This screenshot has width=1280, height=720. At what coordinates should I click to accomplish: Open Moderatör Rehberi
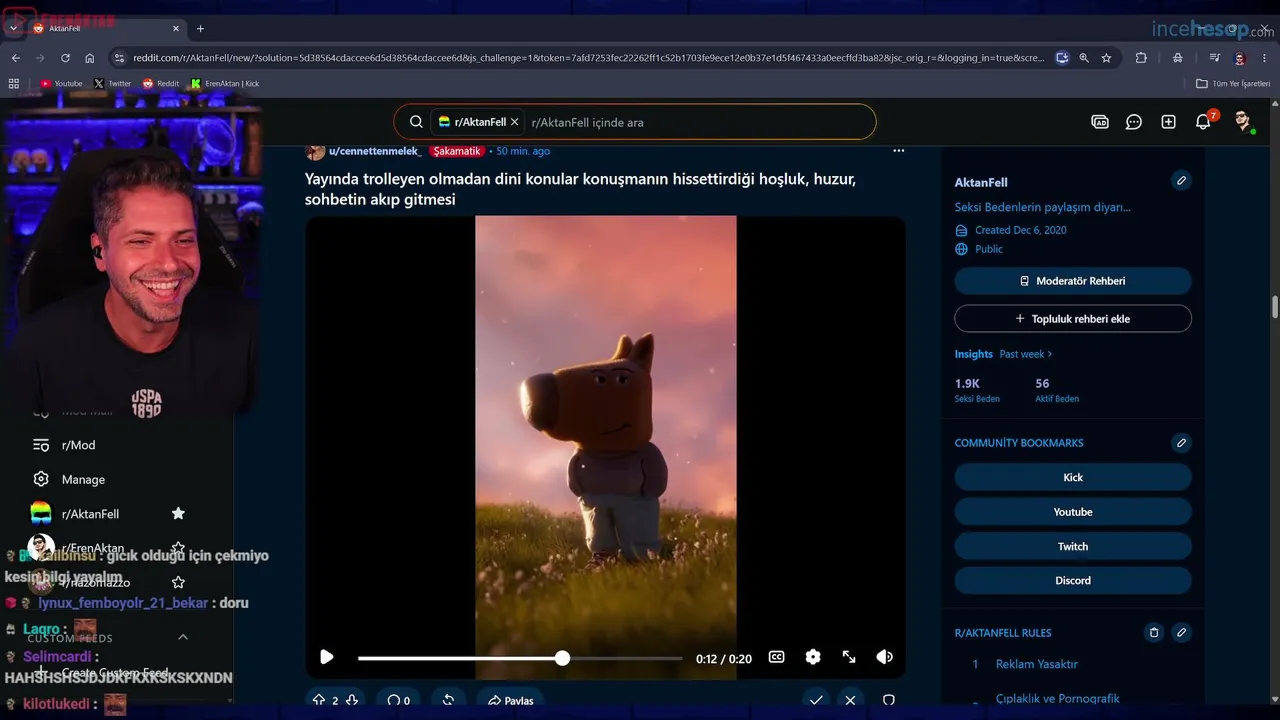[x=1073, y=281]
